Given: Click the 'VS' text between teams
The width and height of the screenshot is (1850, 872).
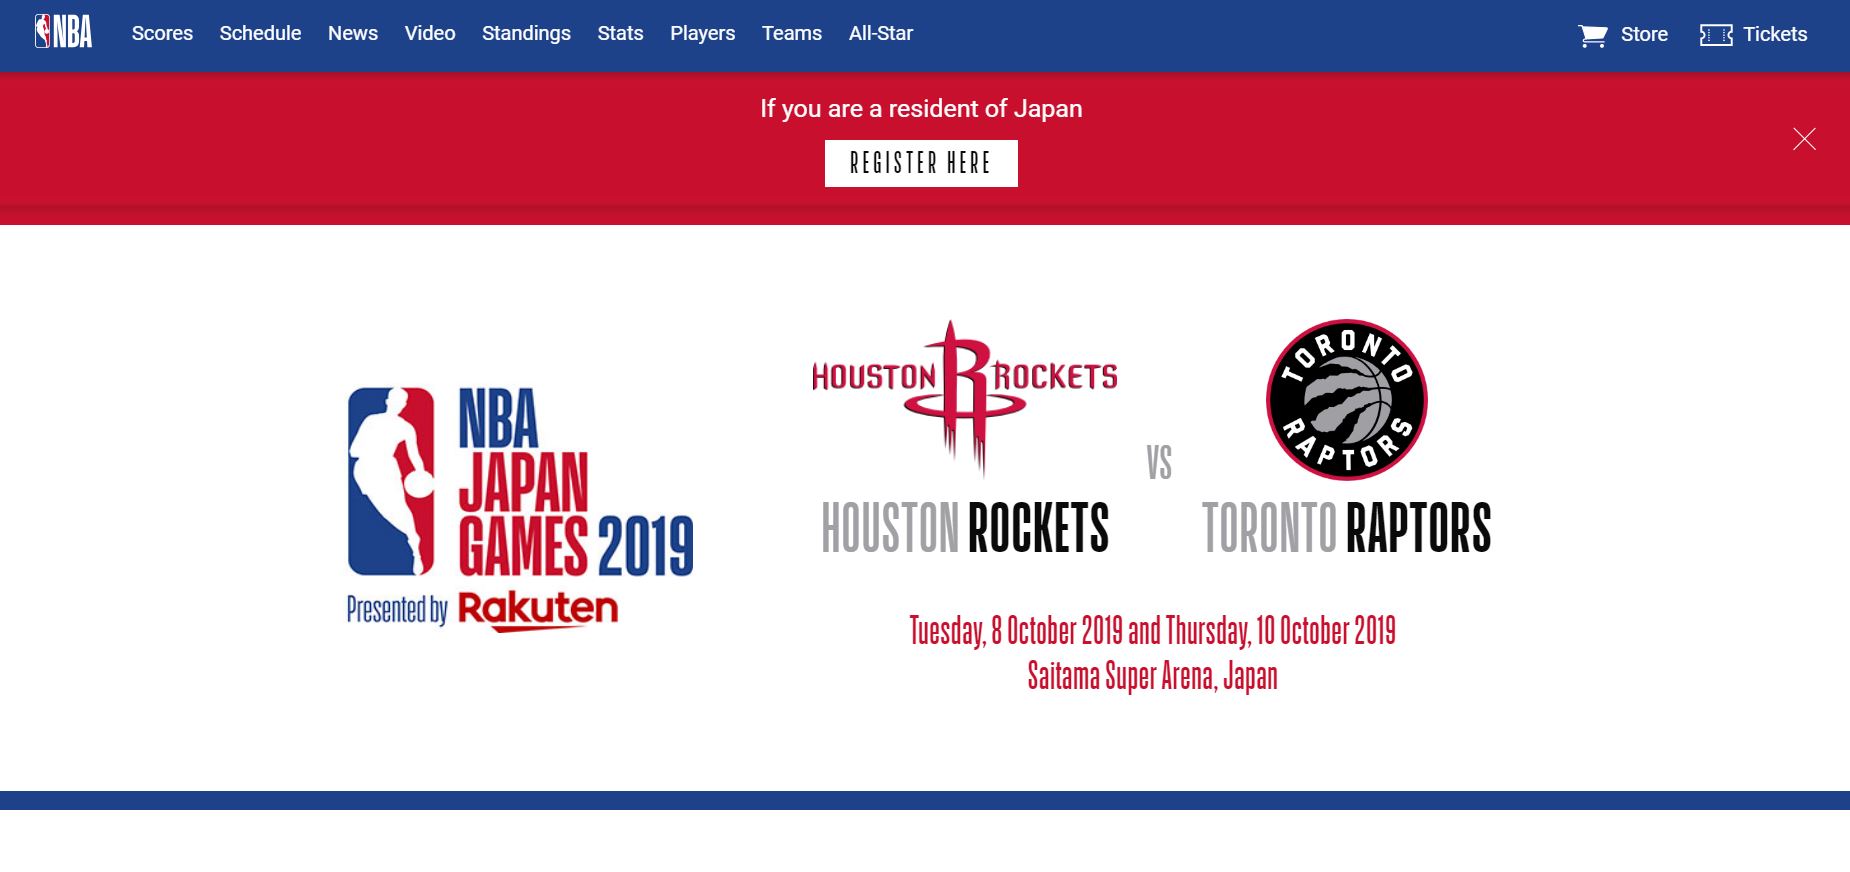Looking at the screenshot, I should coord(1159,462).
